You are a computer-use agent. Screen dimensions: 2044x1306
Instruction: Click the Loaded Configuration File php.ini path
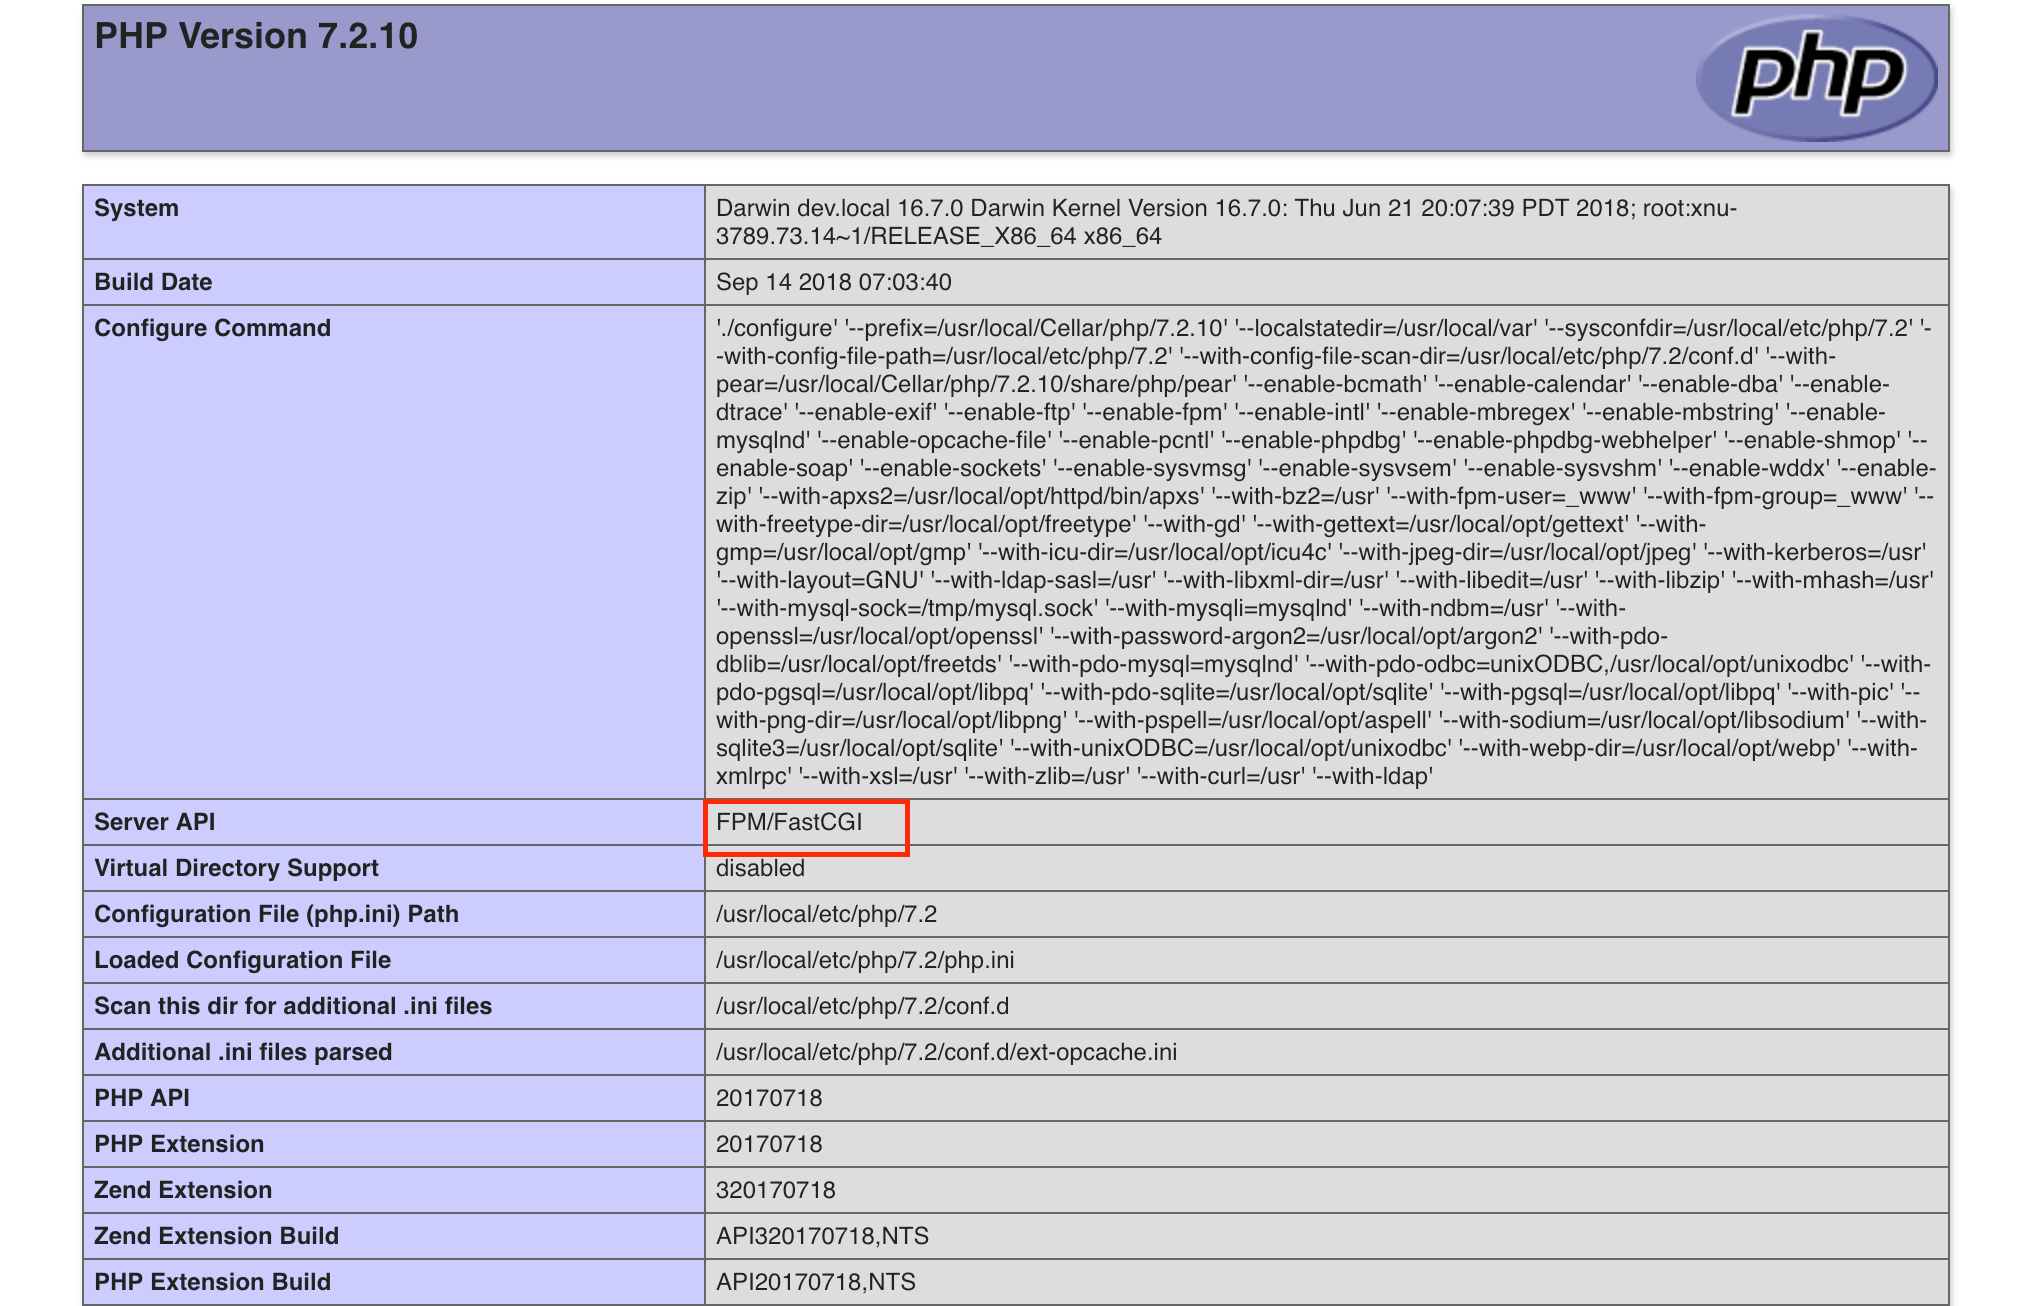864,960
